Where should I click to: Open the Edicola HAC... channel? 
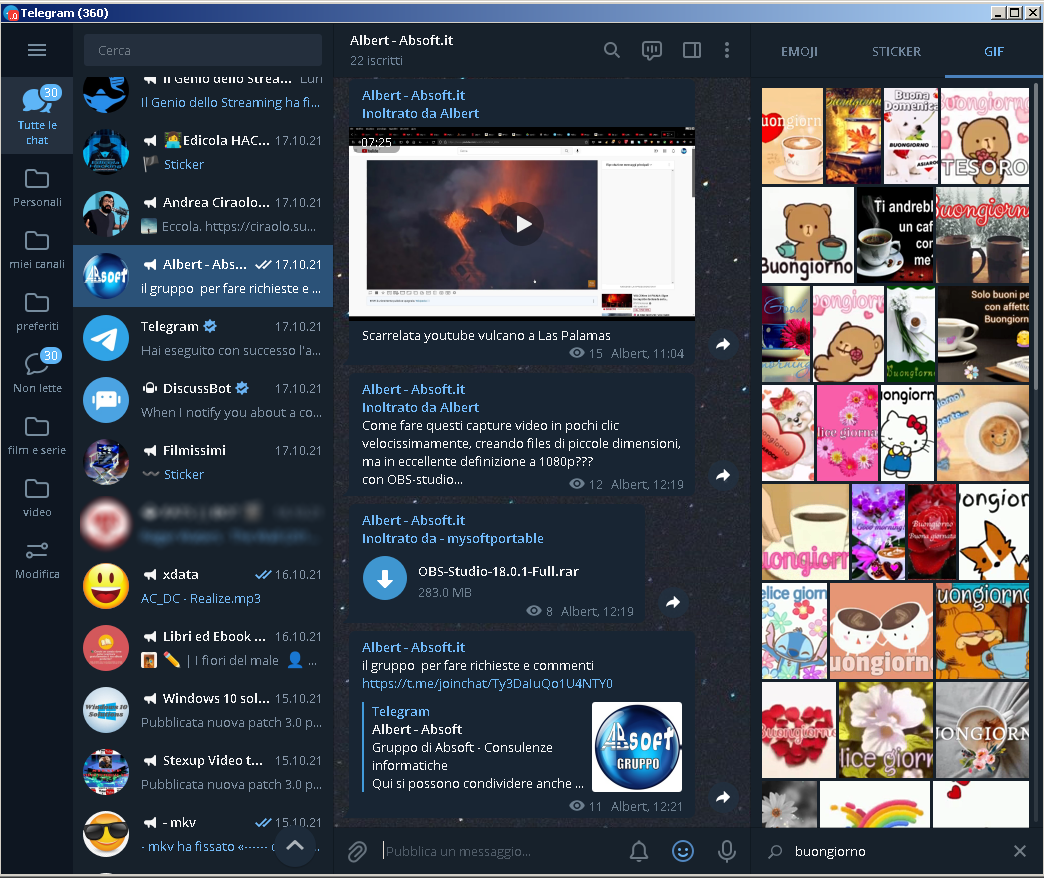[x=203, y=152]
